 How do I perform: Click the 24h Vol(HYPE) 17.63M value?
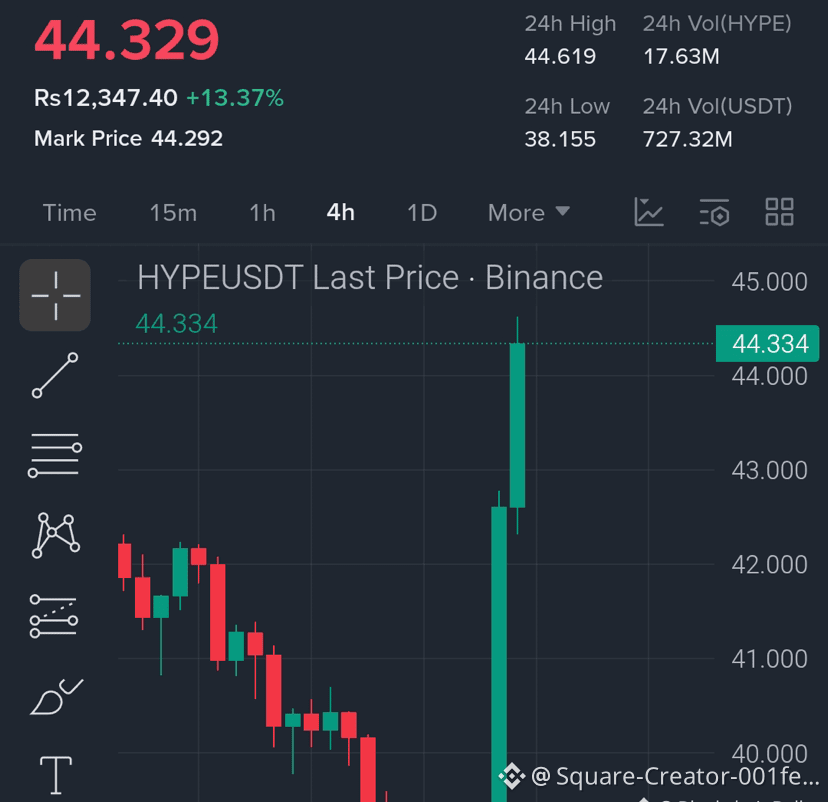coord(681,56)
